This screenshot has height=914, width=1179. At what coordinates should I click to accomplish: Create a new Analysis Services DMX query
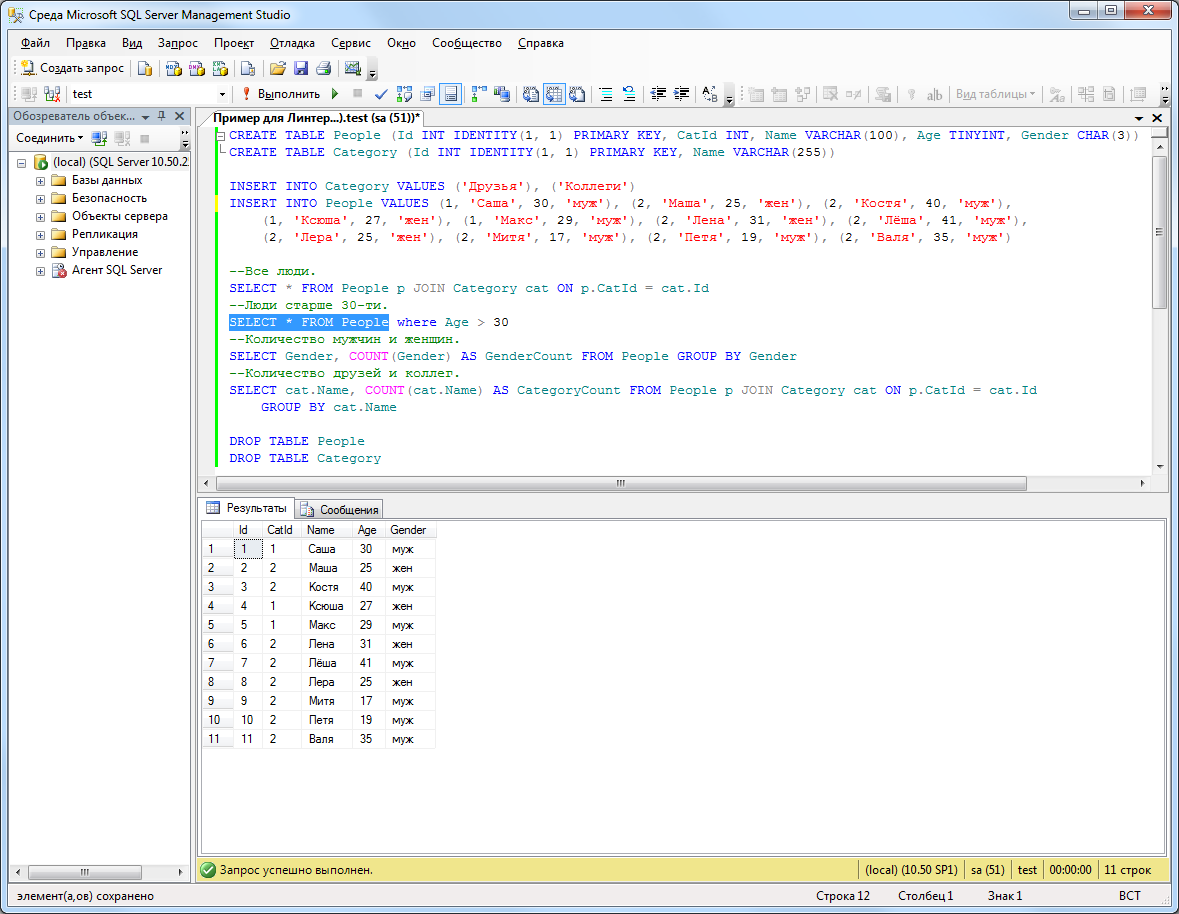[196, 68]
